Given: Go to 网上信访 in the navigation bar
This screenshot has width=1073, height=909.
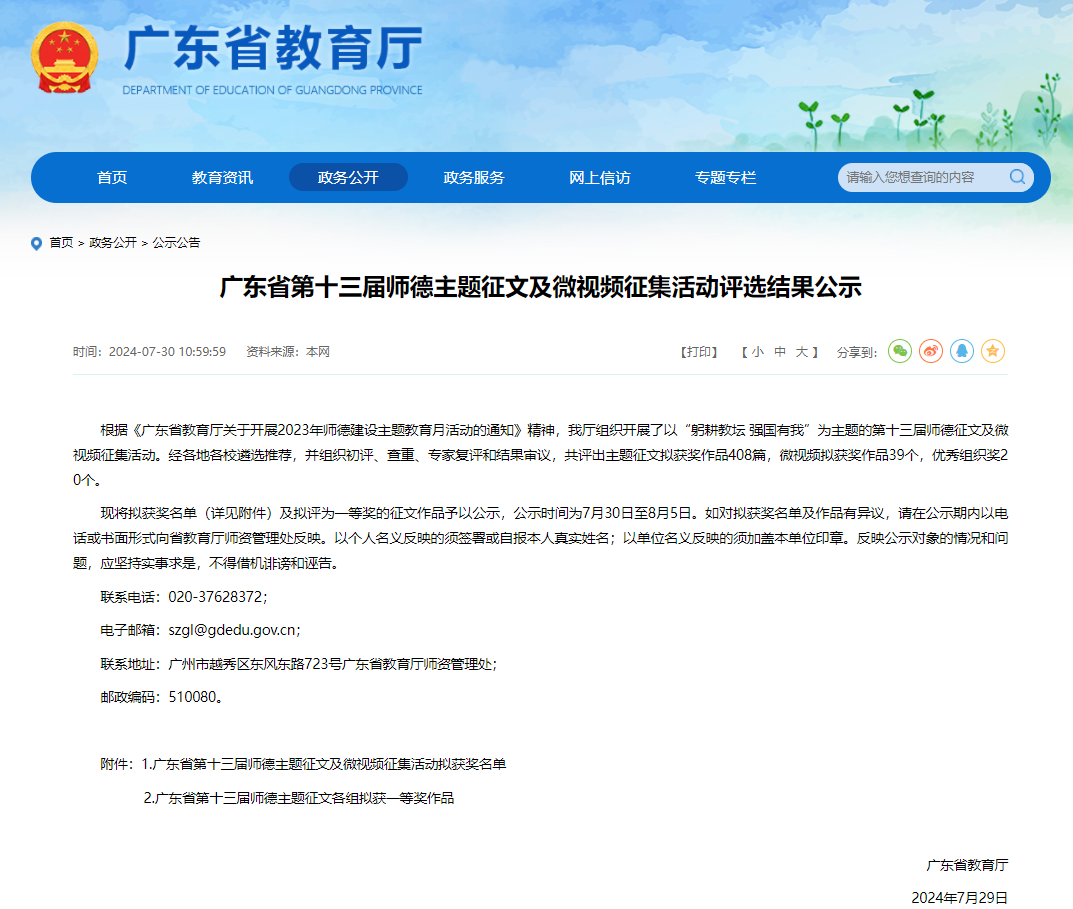Looking at the screenshot, I should coord(600,178).
